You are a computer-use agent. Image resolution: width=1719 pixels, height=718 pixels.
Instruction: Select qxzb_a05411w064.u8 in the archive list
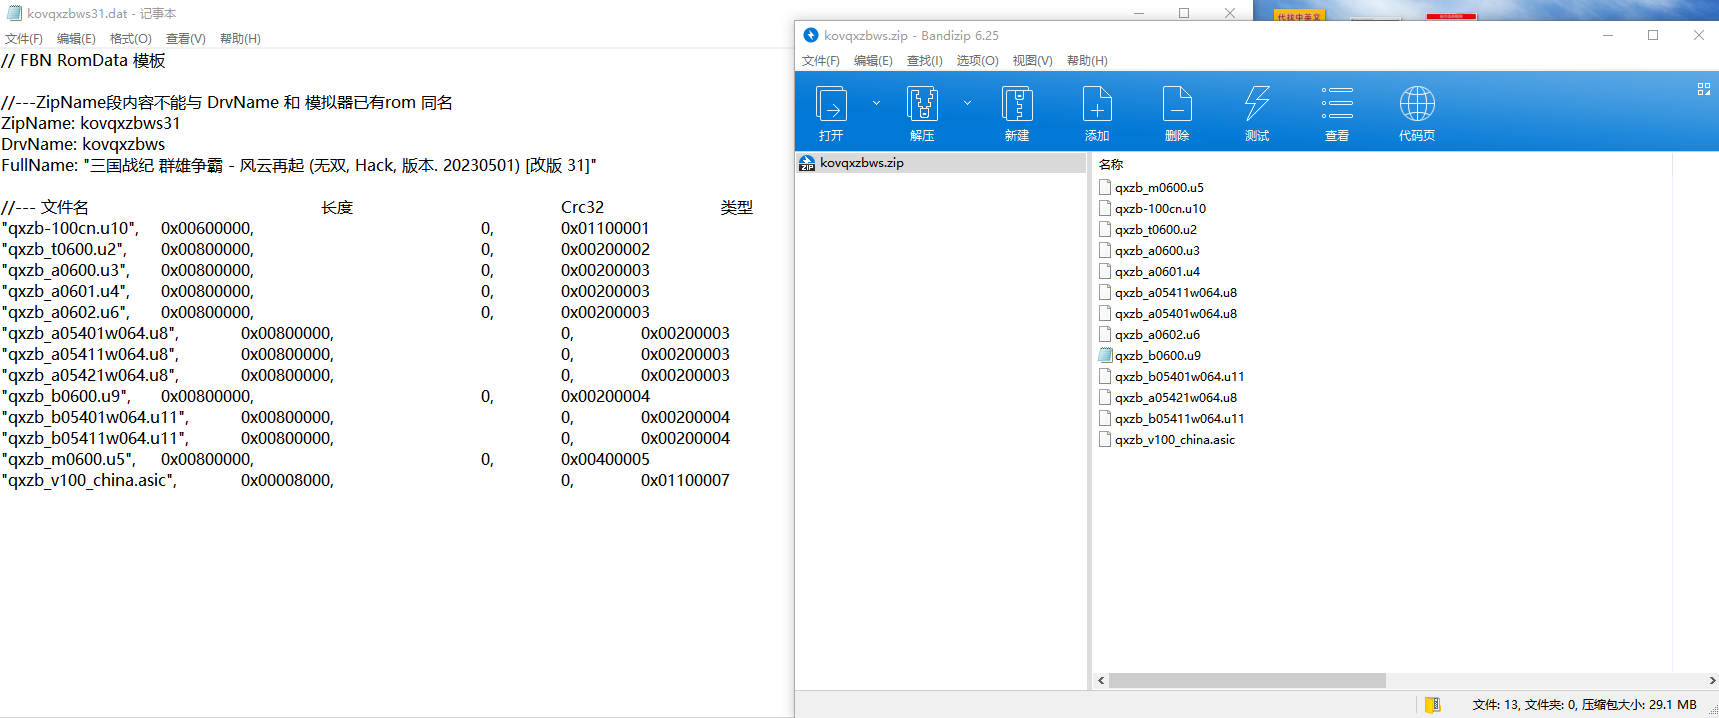(x=1176, y=292)
